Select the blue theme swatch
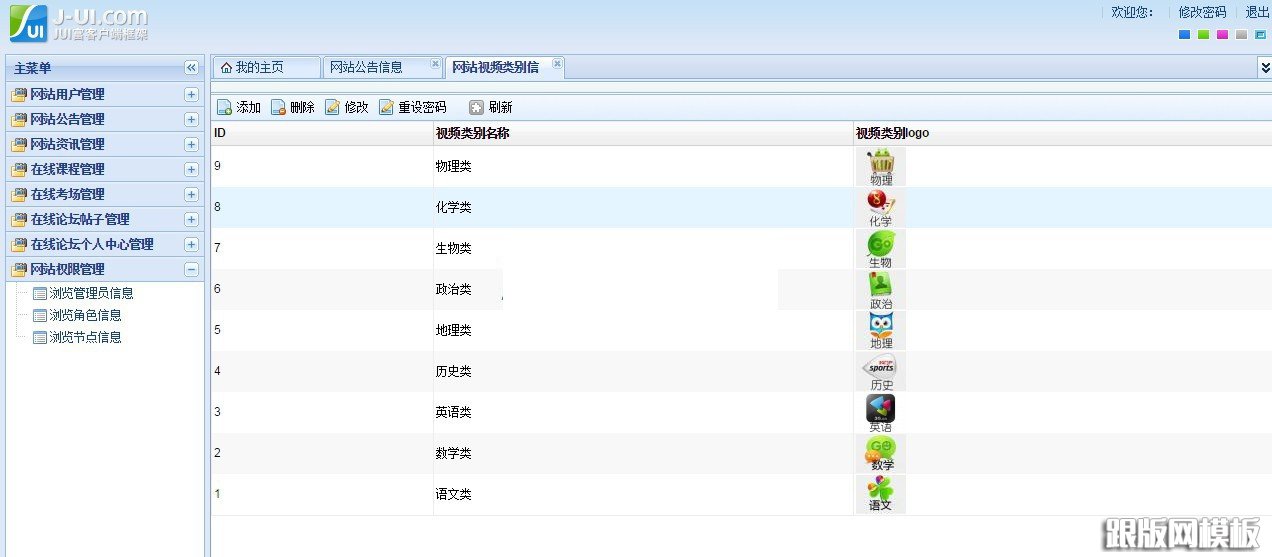The width and height of the screenshot is (1272, 557). click(1185, 35)
